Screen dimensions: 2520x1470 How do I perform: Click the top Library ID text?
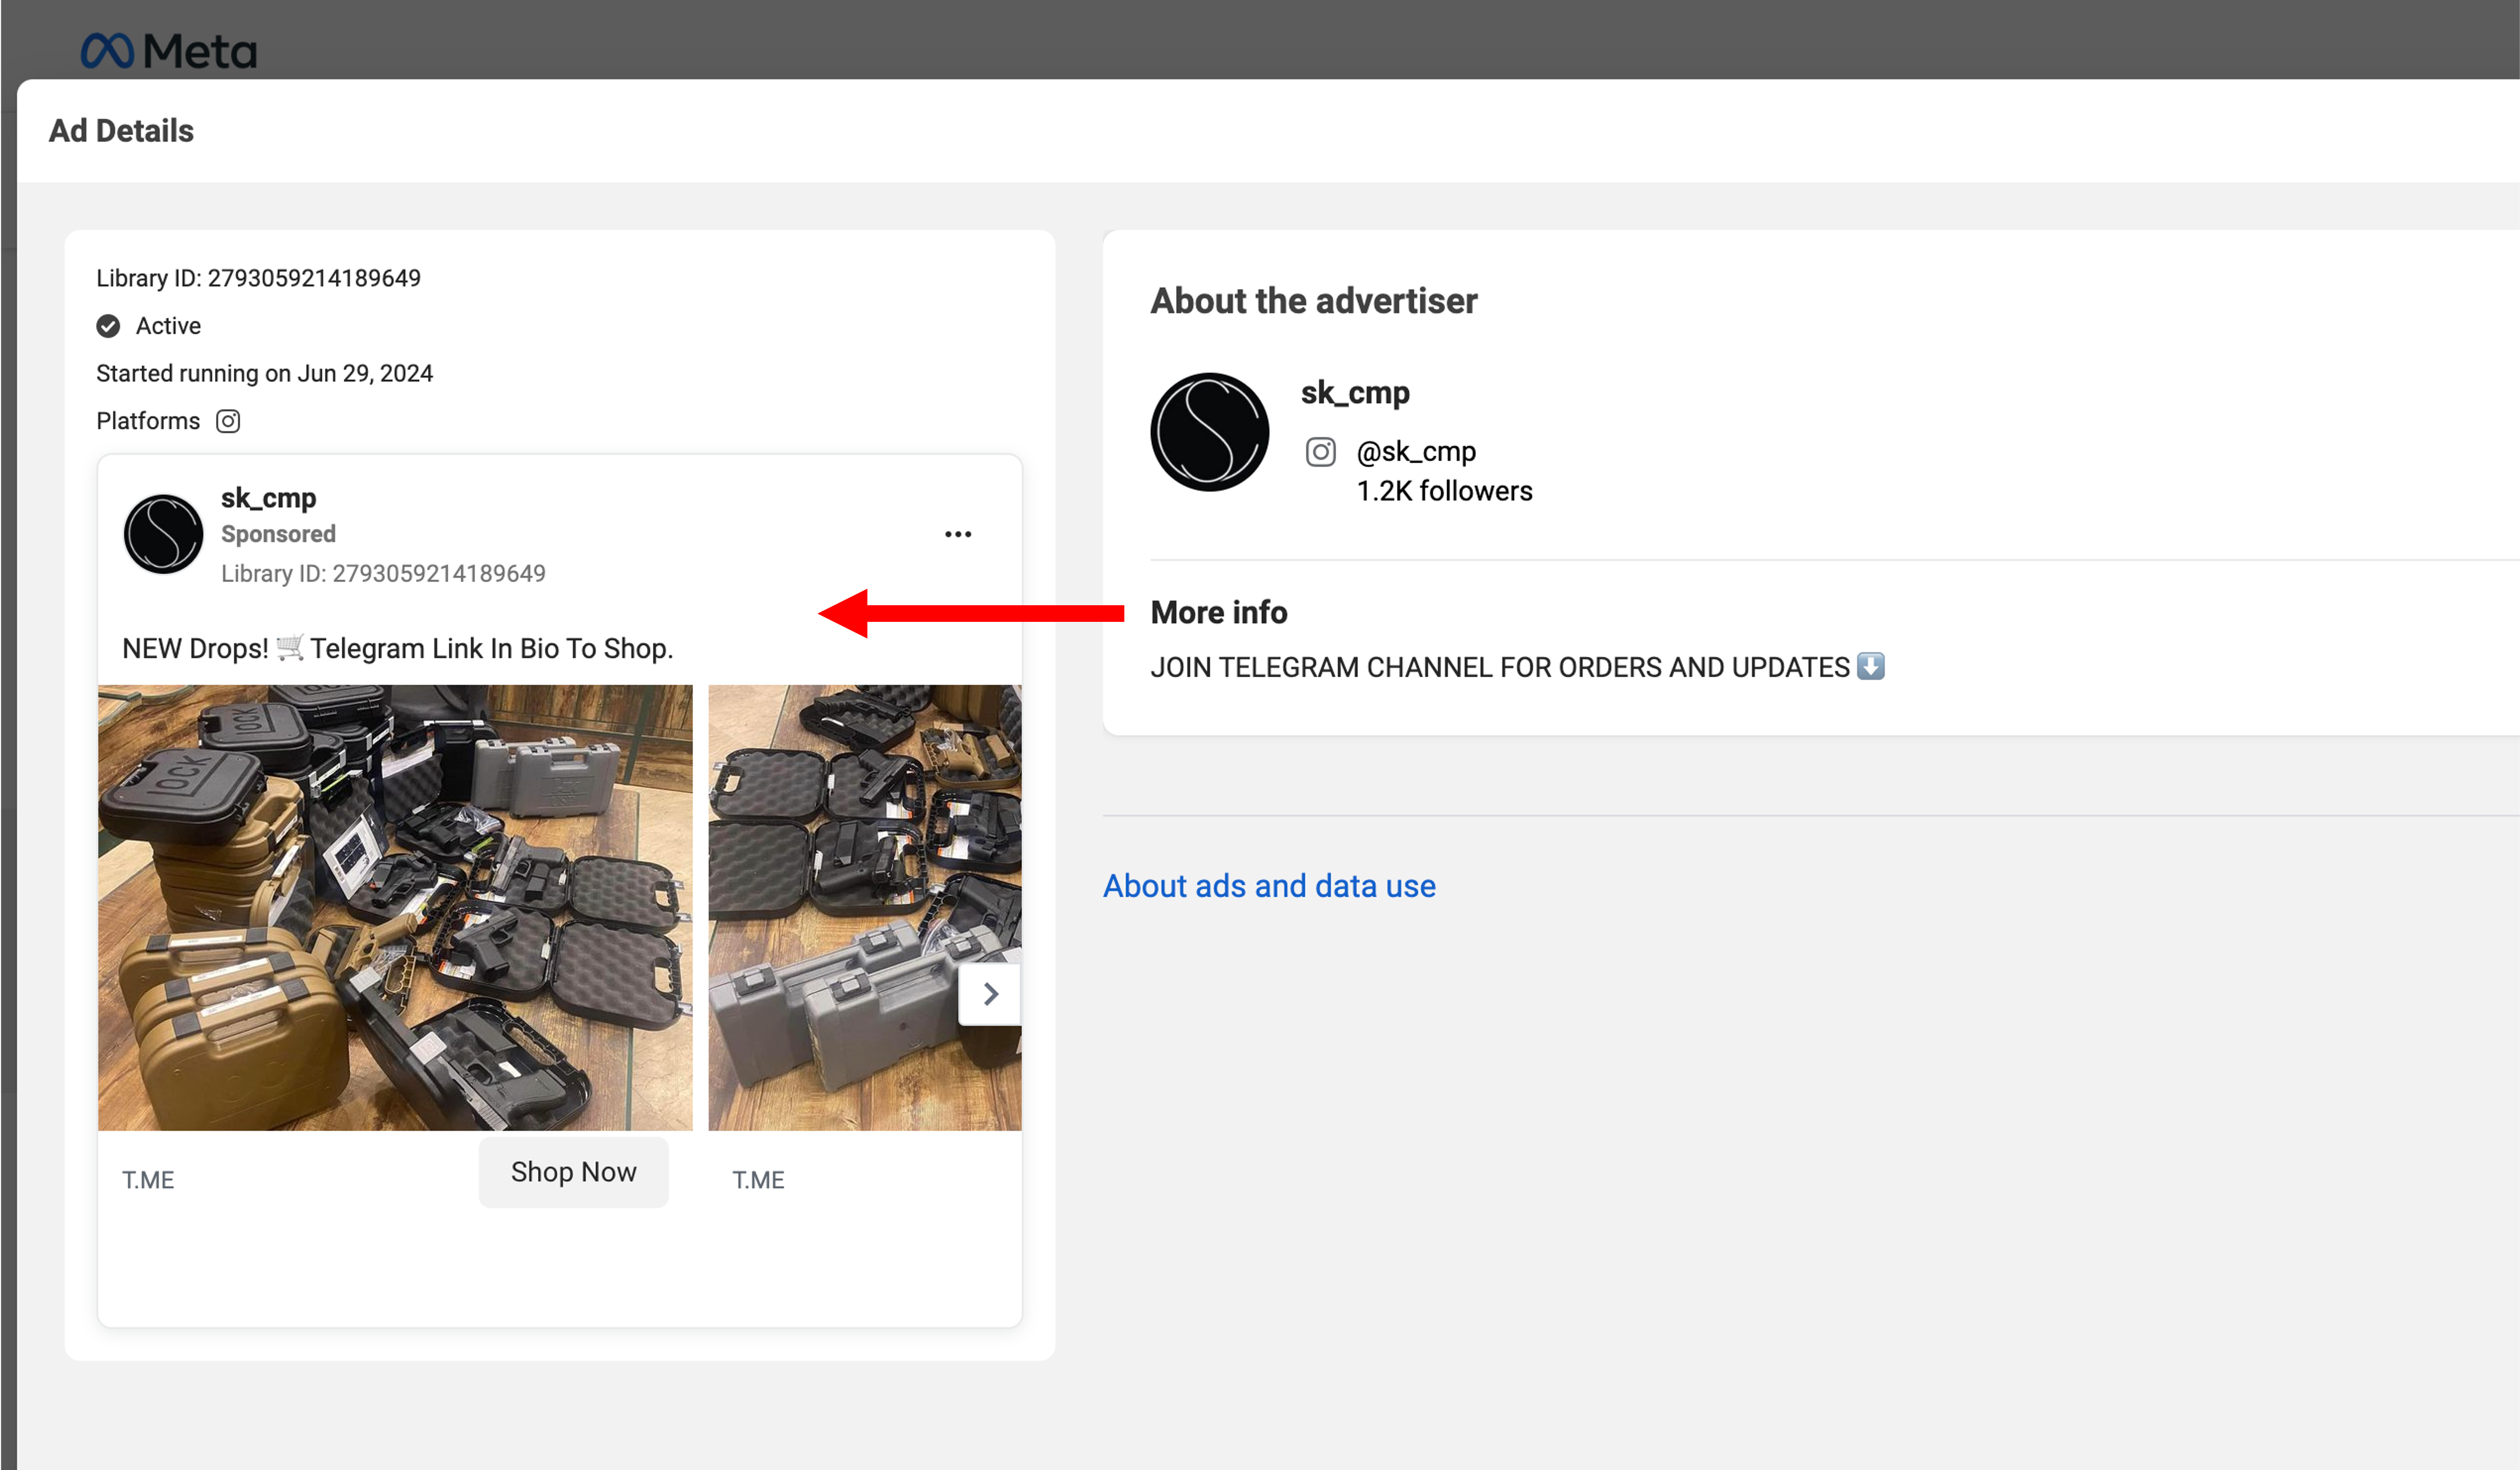[258, 278]
